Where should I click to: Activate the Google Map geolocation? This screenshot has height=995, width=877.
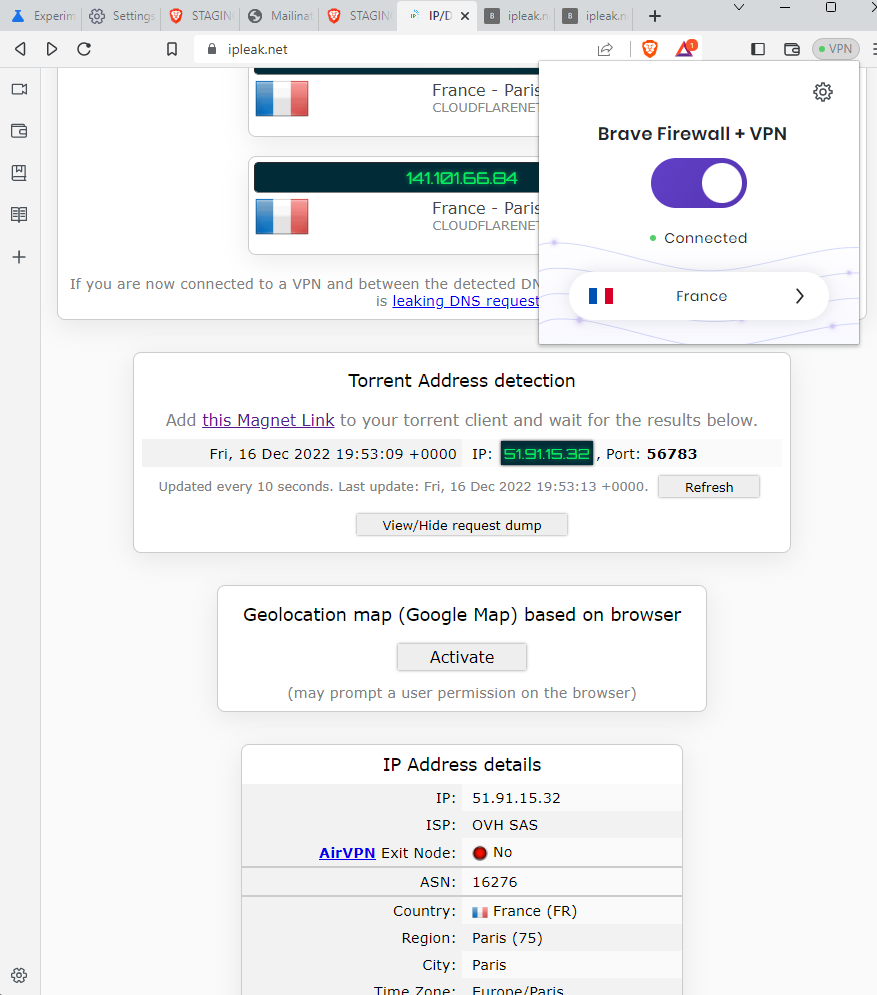point(461,657)
